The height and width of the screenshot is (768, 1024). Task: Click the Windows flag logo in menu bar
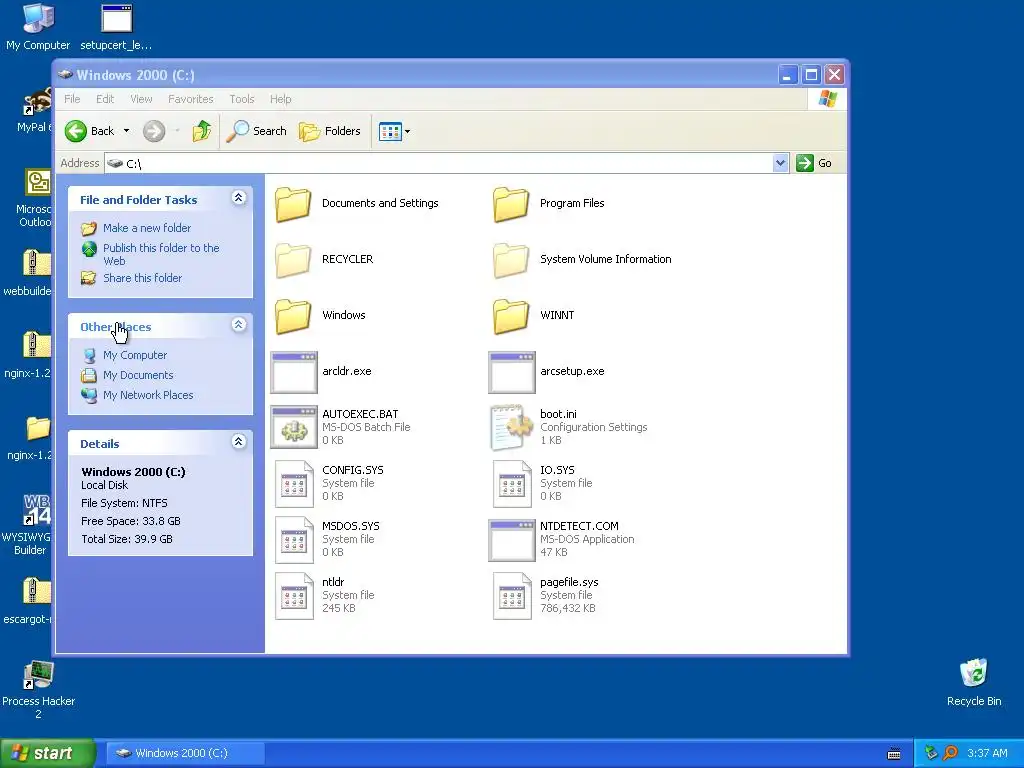tap(827, 99)
